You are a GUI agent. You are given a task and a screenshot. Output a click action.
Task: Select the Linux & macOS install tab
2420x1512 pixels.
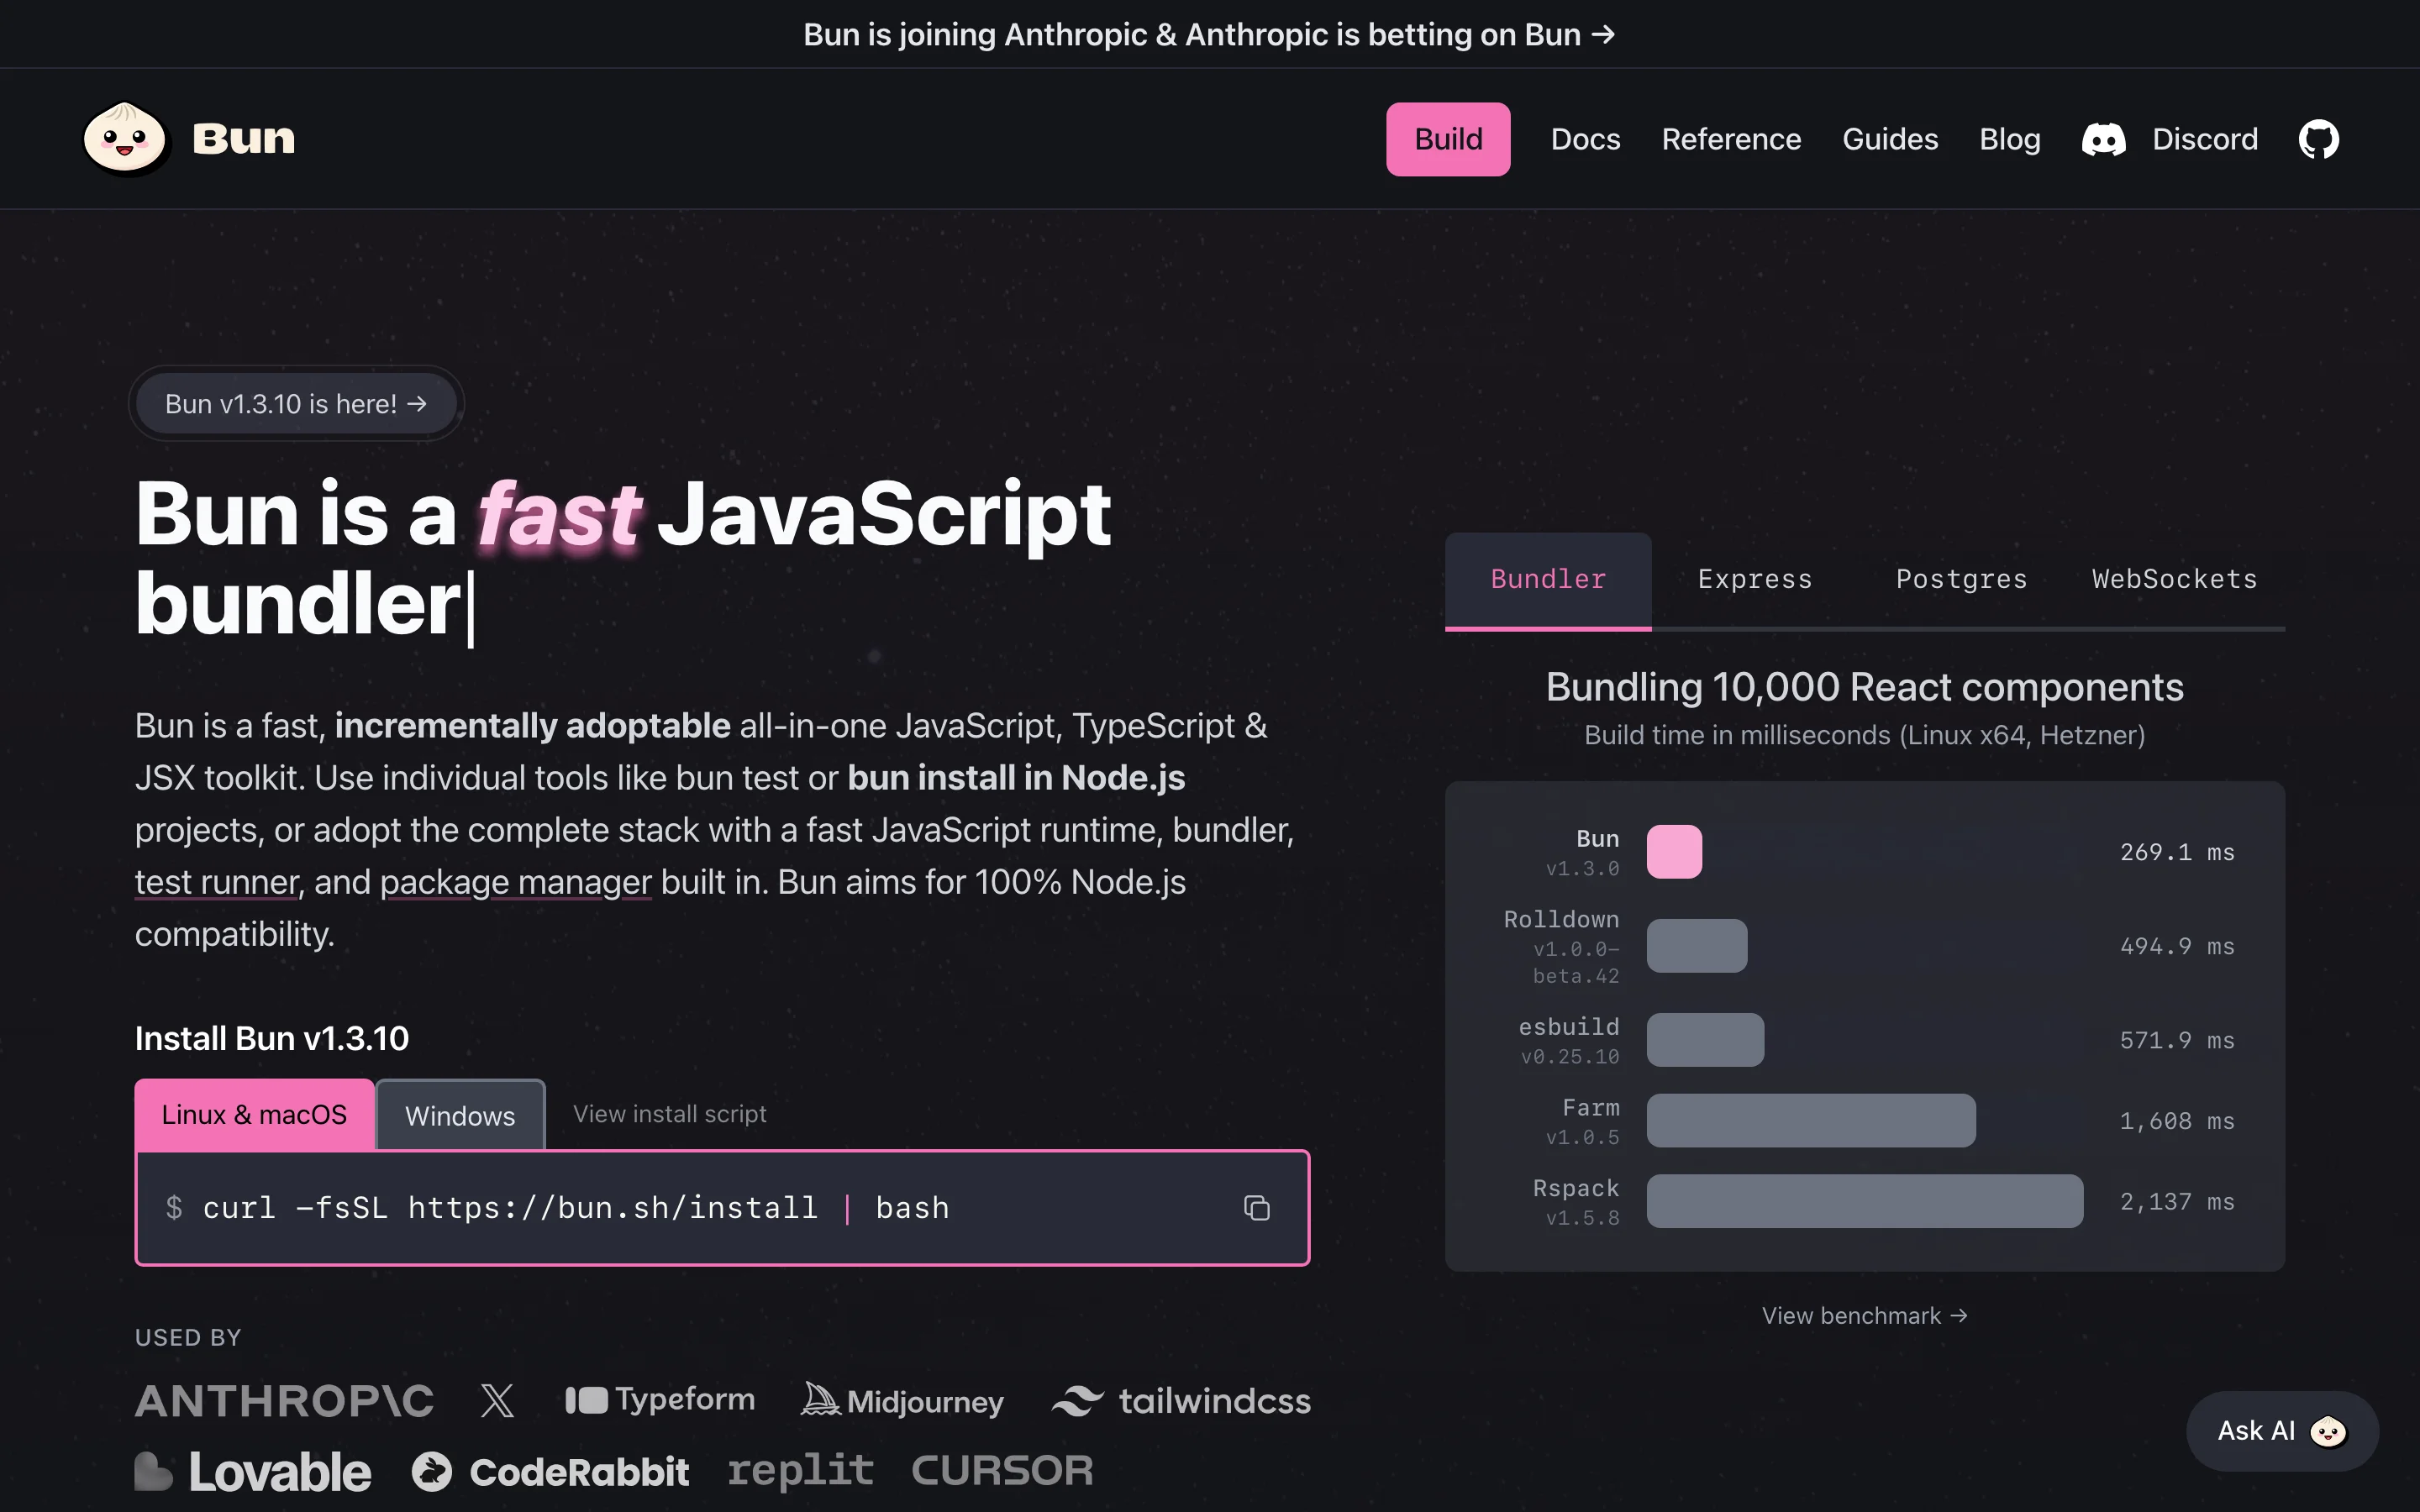pos(254,1115)
